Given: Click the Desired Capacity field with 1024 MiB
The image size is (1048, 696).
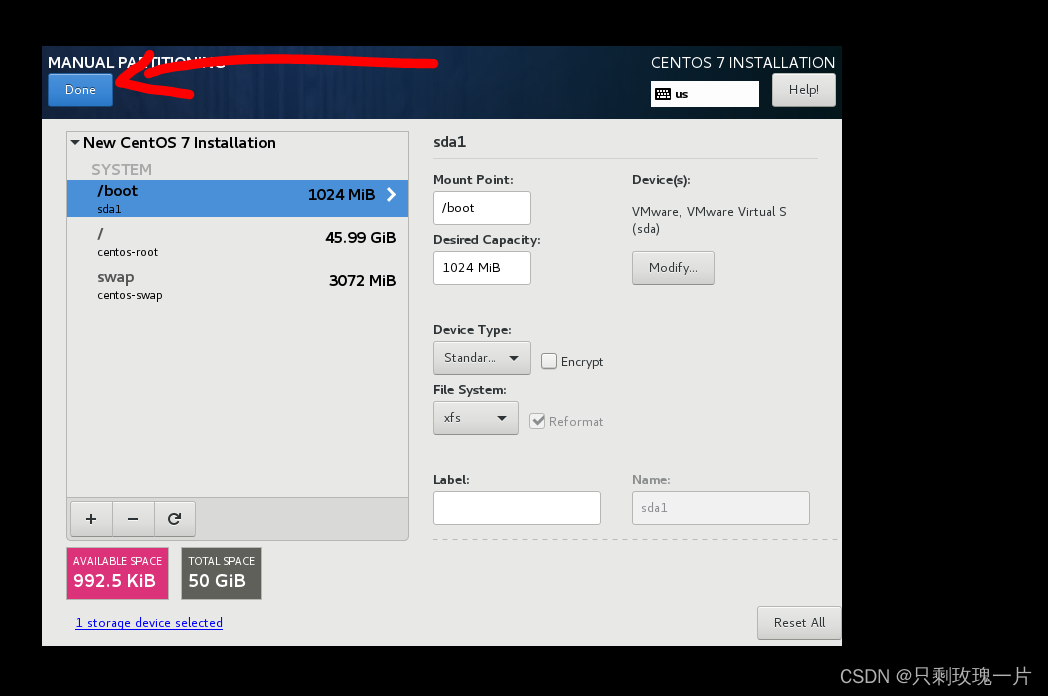Looking at the screenshot, I should pyautogui.click(x=482, y=267).
